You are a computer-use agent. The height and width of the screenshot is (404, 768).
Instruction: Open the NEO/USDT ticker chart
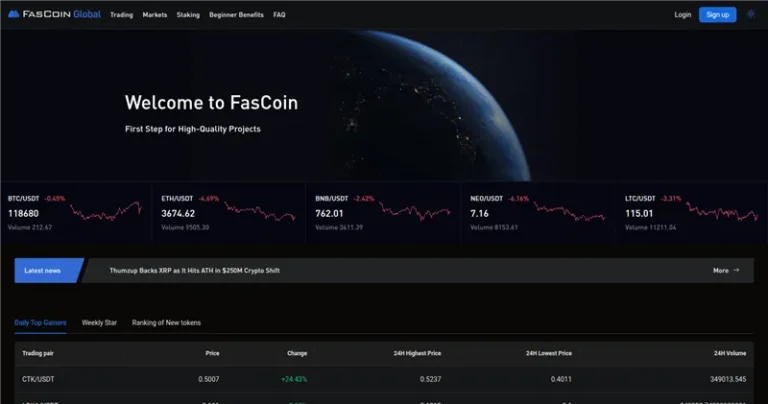(570, 211)
